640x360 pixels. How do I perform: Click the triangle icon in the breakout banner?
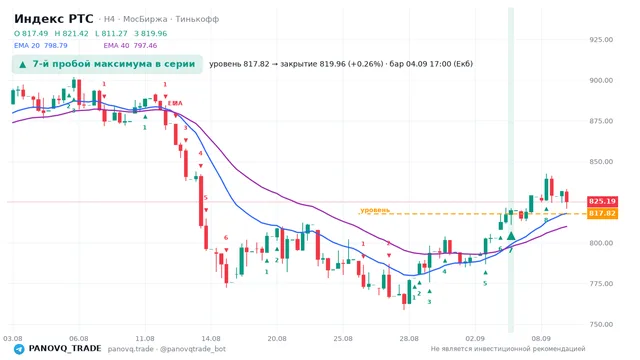coord(23,64)
